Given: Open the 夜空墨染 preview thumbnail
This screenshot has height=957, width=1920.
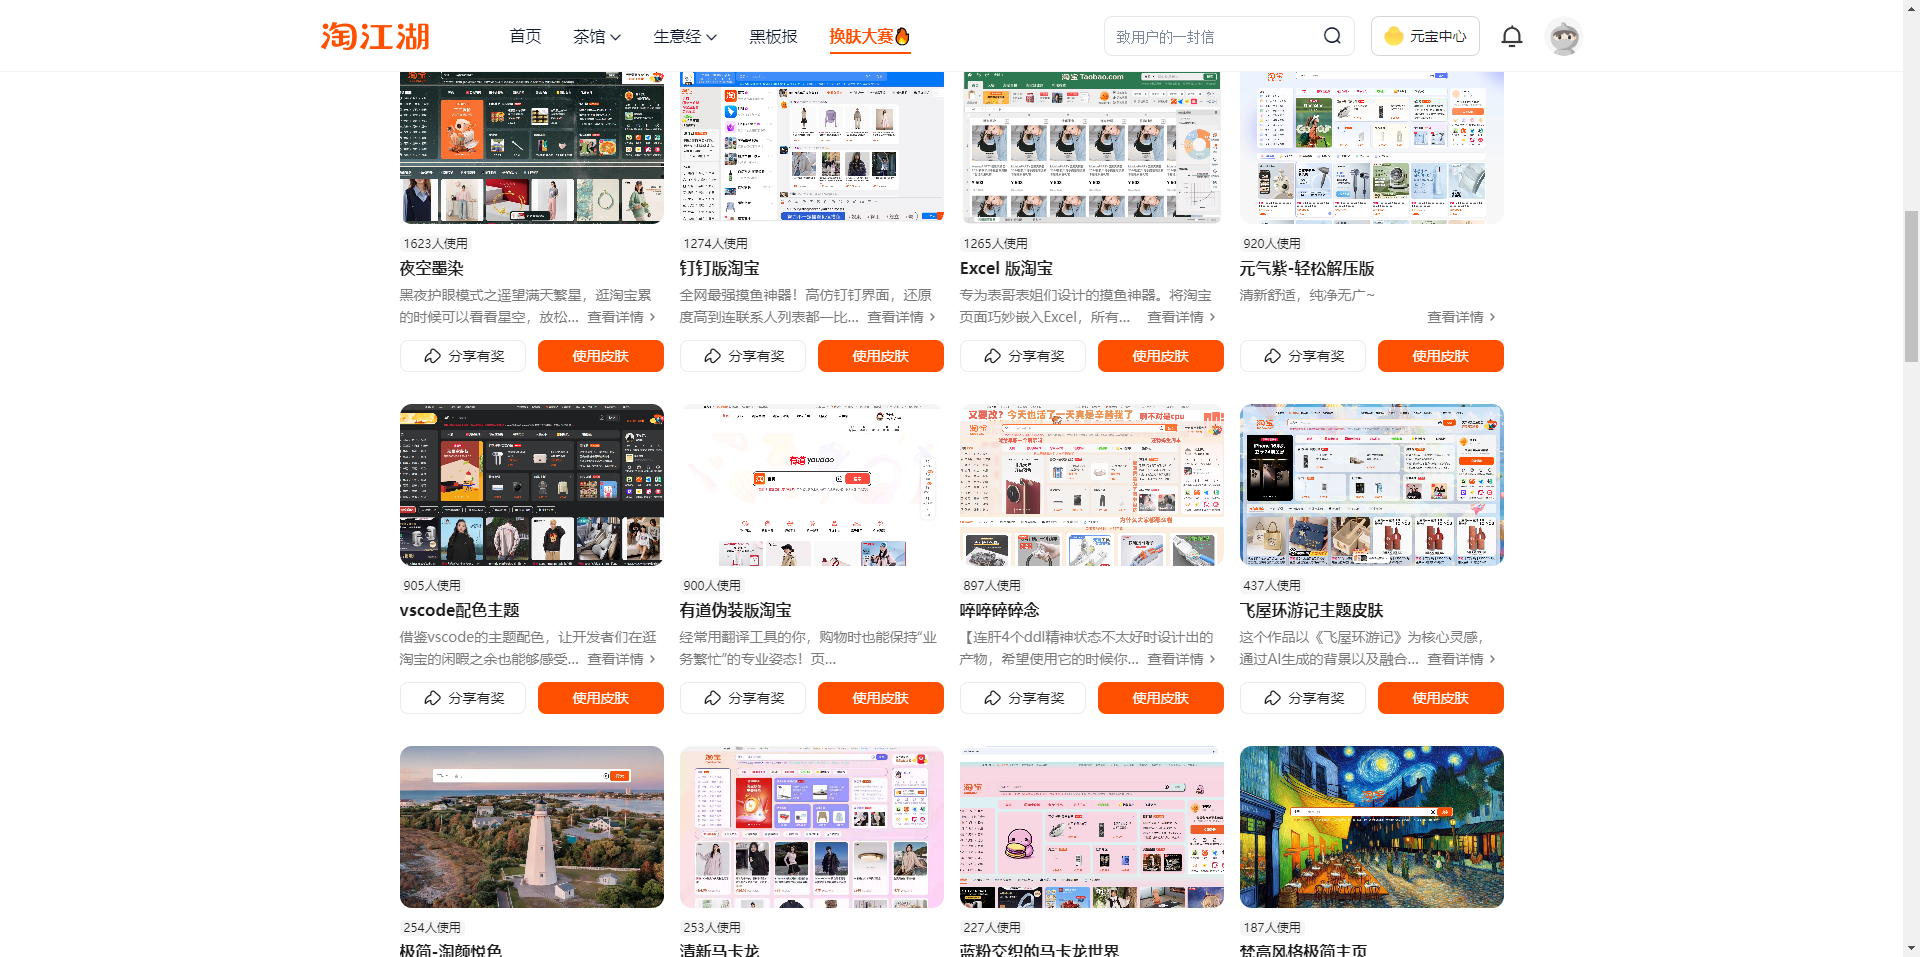Looking at the screenshot, I should (532, 147).
